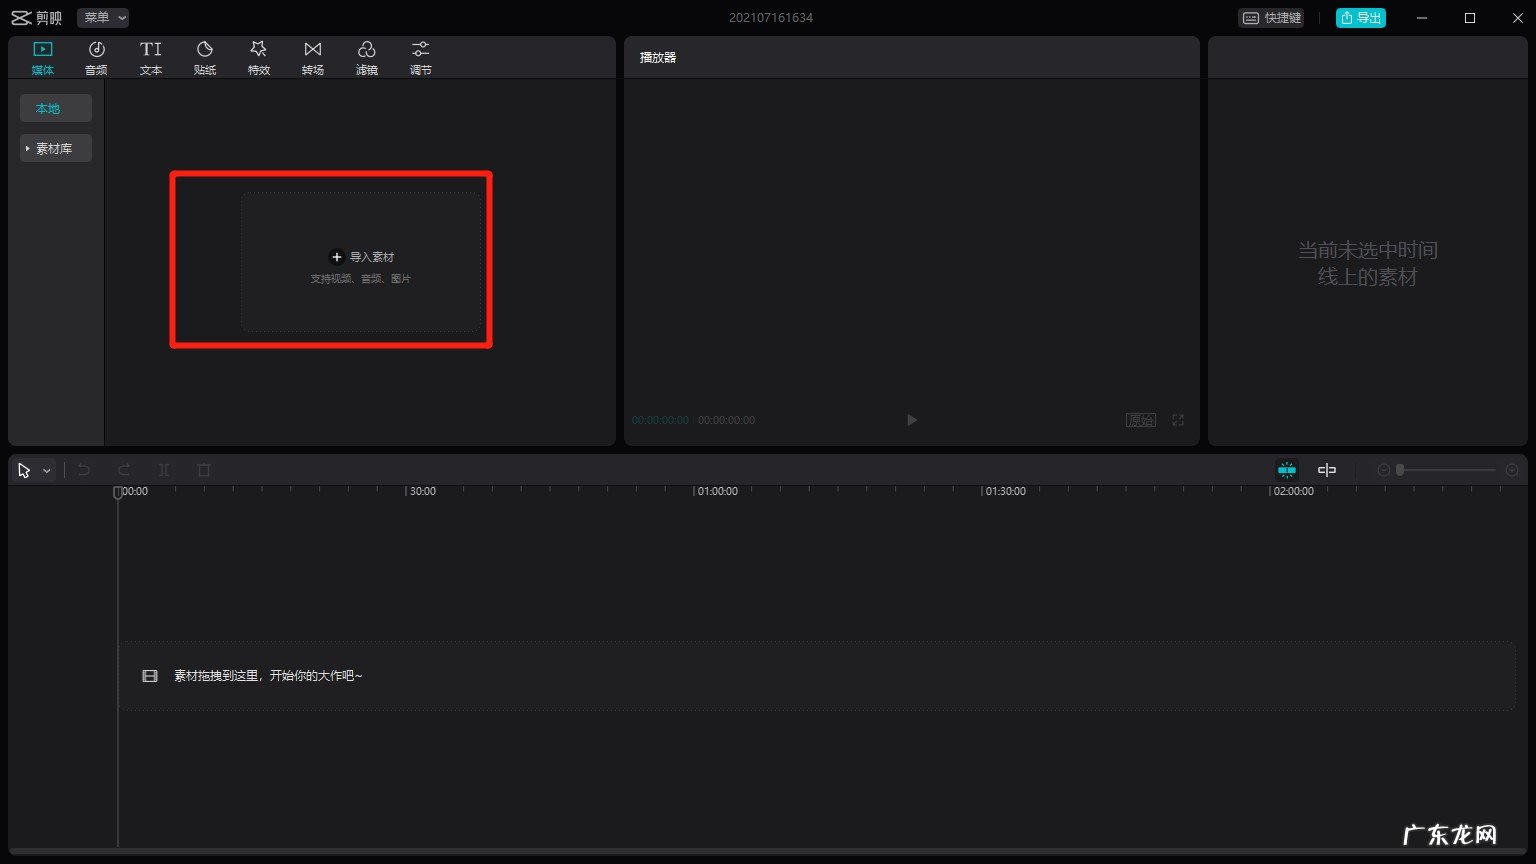Open the selection tool mode dropdown arrow
The width and height of the screenshot is (1536, 864).
(x=47, y=471)
